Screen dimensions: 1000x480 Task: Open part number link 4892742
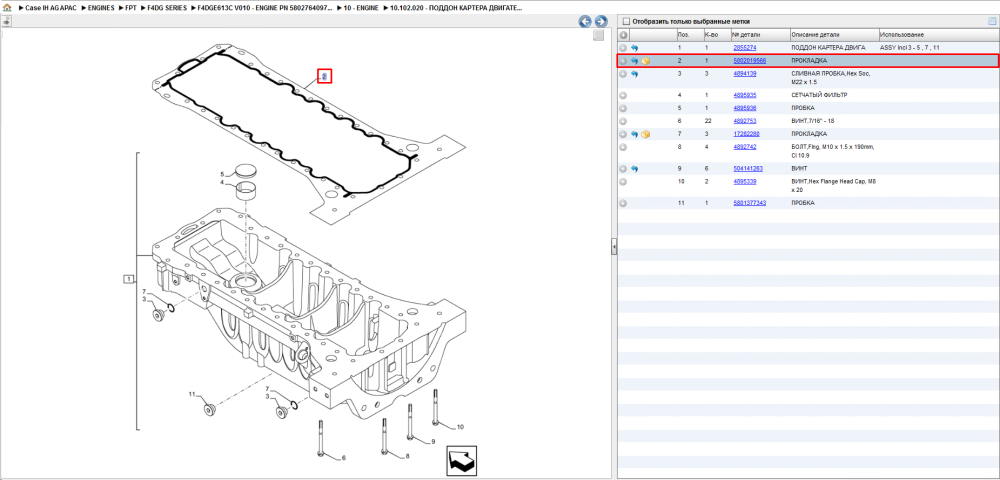pyautogui.click(x=745, y=147)
